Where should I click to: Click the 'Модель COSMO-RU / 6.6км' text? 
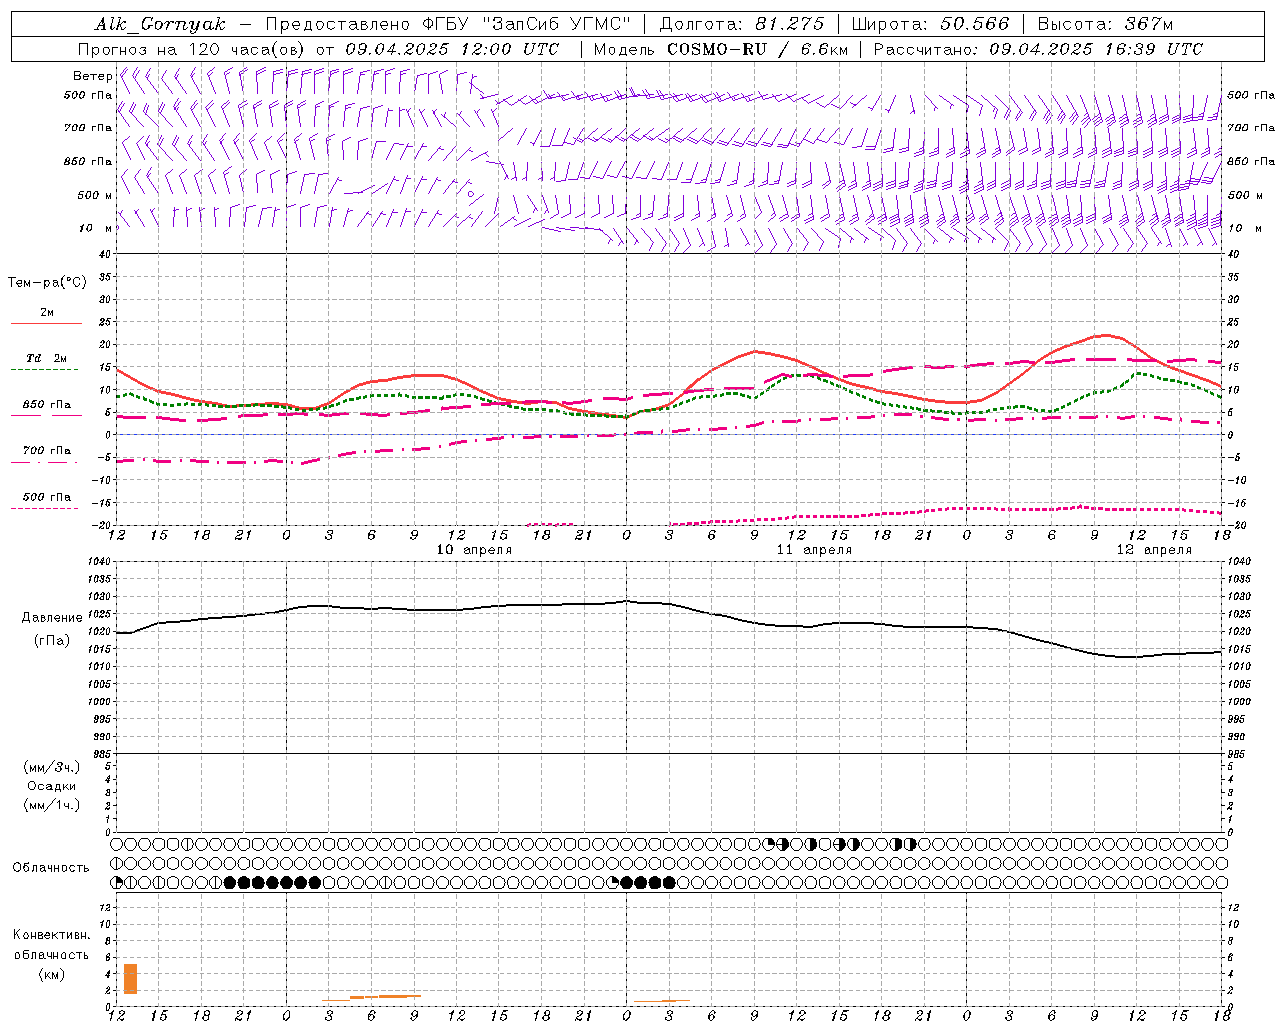pos(720,49)
